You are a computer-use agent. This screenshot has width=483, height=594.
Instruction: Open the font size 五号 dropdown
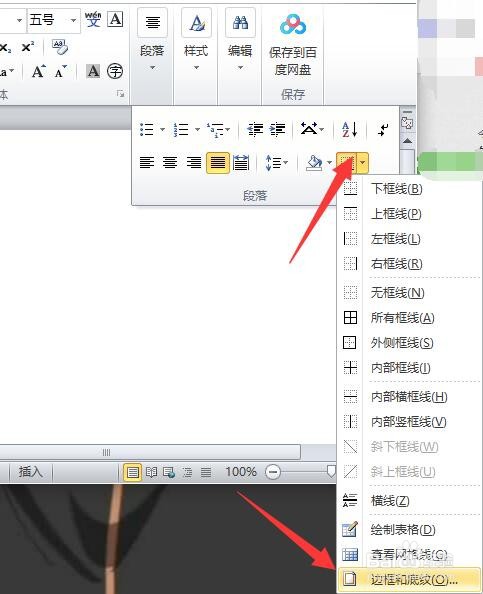(73, 20)
